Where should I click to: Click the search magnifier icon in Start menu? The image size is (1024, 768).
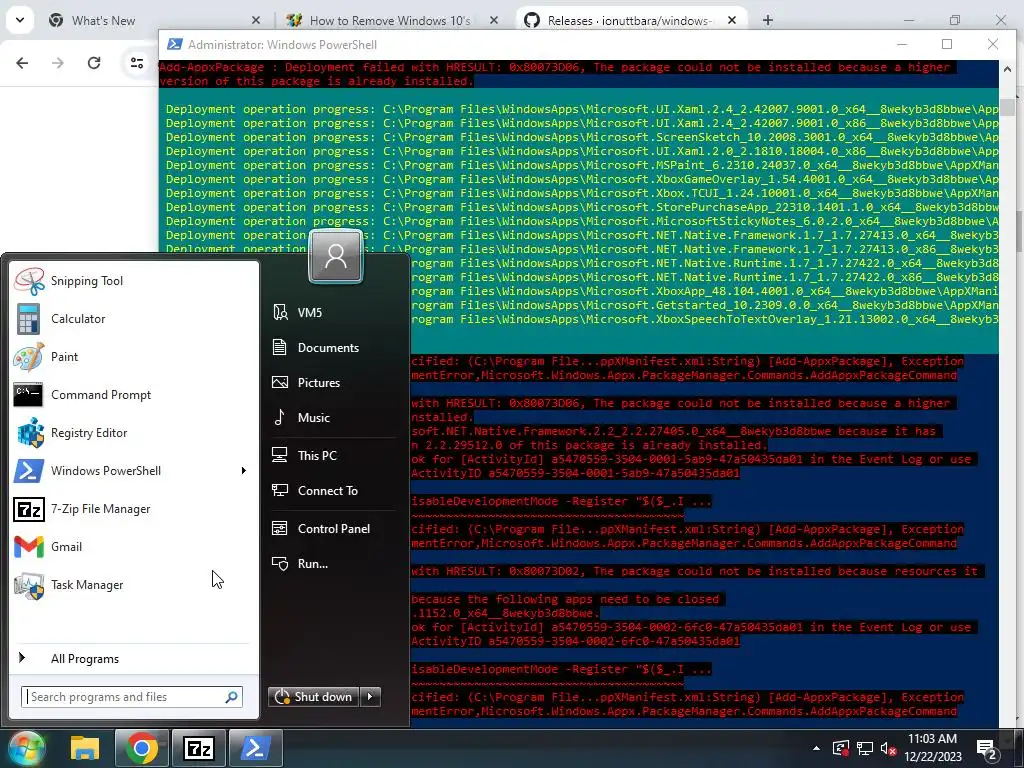pos(231,697)
